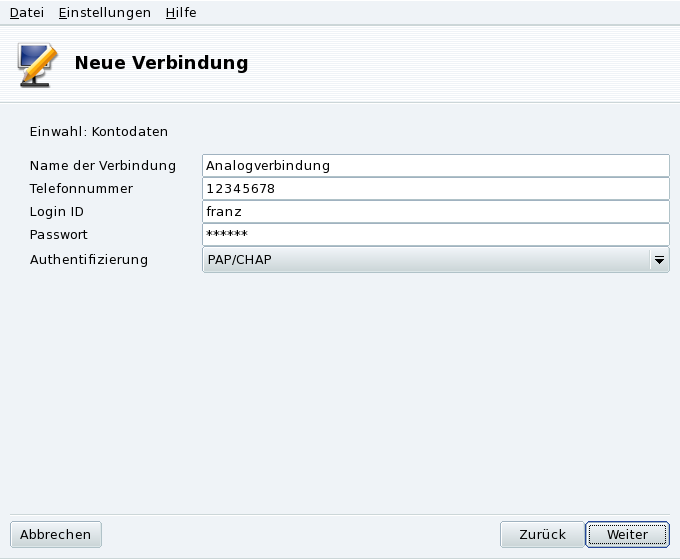
Task: Go back with the Zurück button
Action: pos(541,534)
